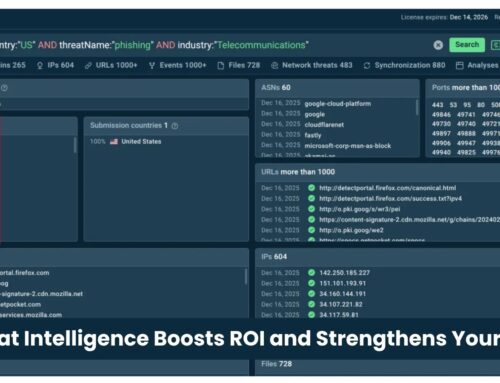
Task: Select the services.mozilla.com domain entry
Action: point(31,315)
